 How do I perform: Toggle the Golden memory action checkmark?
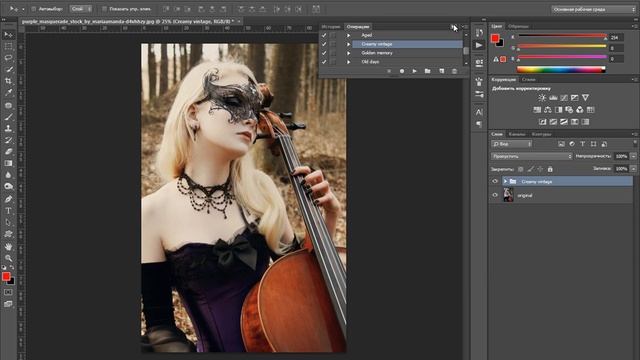[324, 53]
